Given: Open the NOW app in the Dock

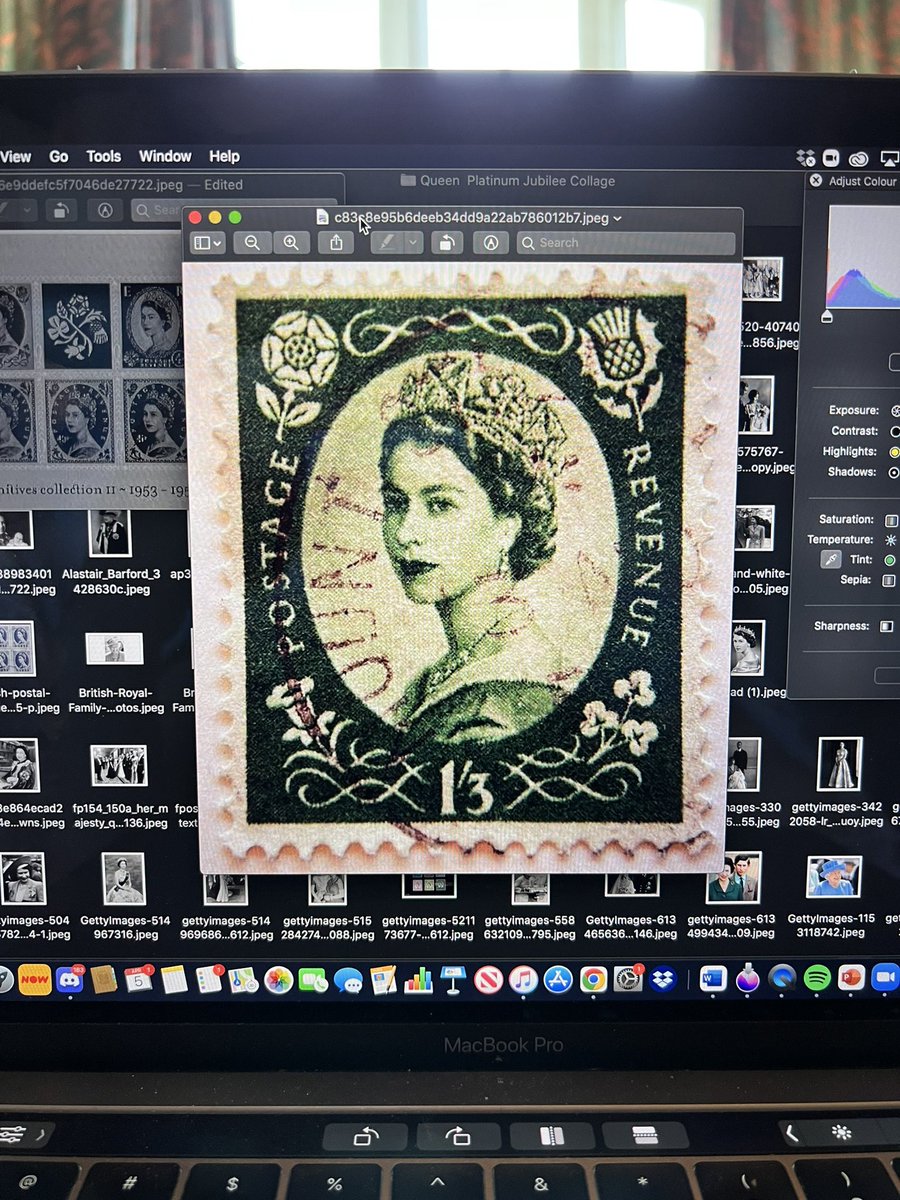Looking at the screenshot, I should (x=35, y=979).
